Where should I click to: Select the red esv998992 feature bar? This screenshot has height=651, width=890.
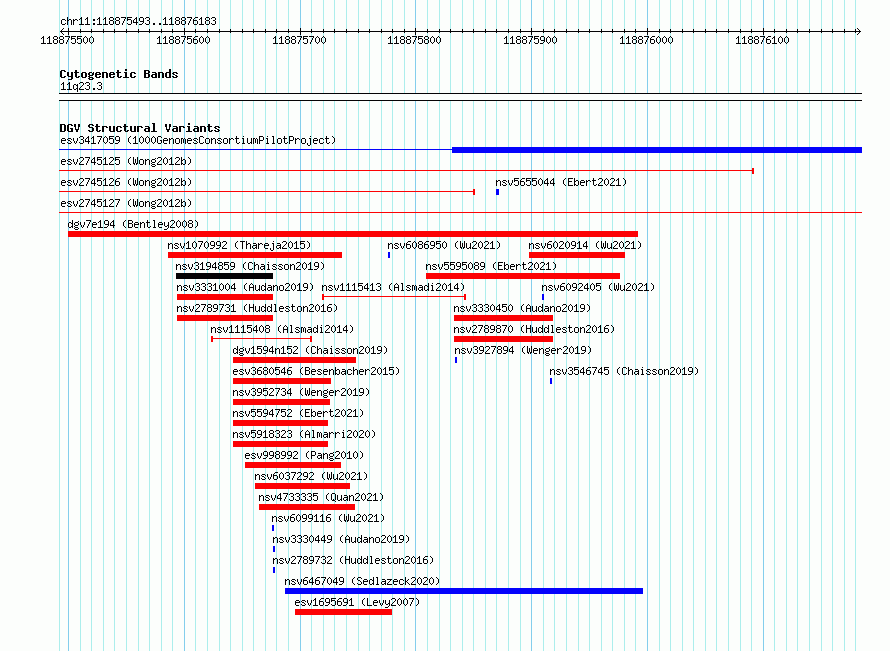coord(293,465)
